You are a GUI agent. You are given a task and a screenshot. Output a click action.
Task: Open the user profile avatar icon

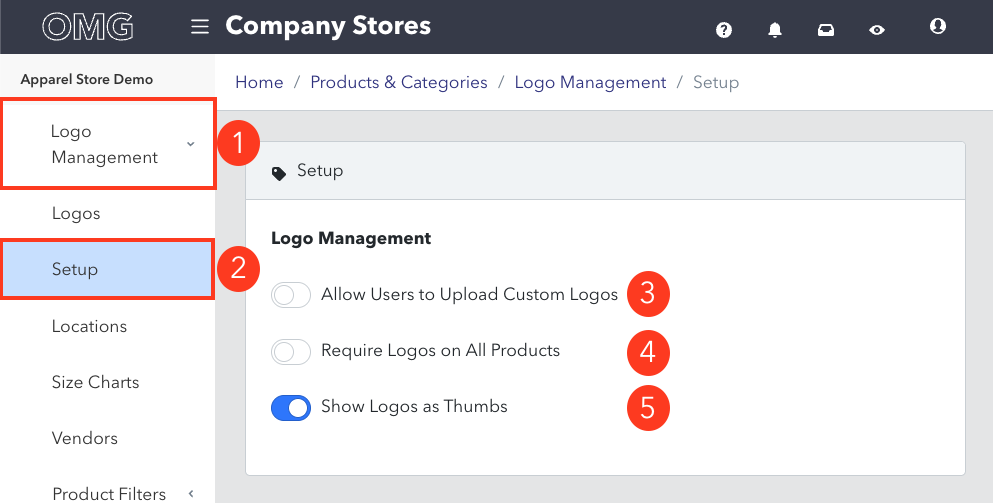point(938,26)
